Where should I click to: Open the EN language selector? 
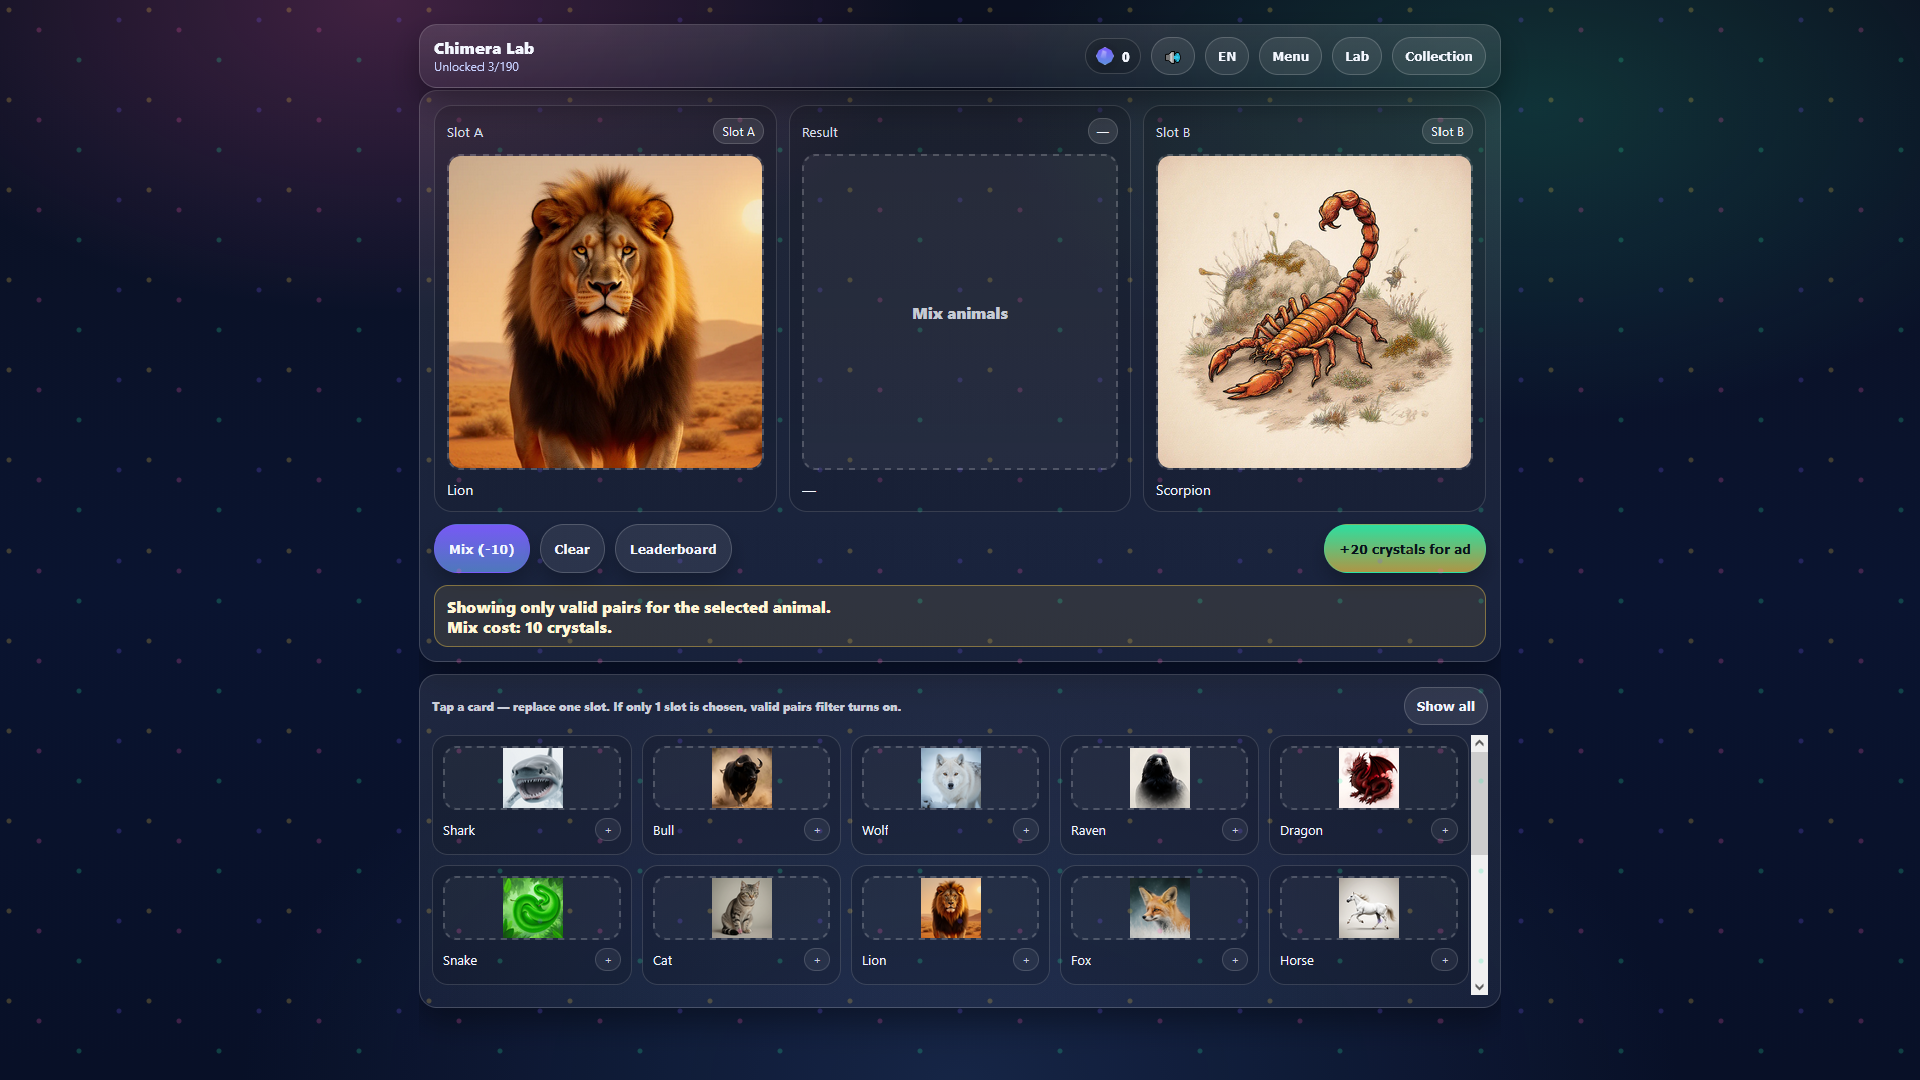[x=1226, y=56]
